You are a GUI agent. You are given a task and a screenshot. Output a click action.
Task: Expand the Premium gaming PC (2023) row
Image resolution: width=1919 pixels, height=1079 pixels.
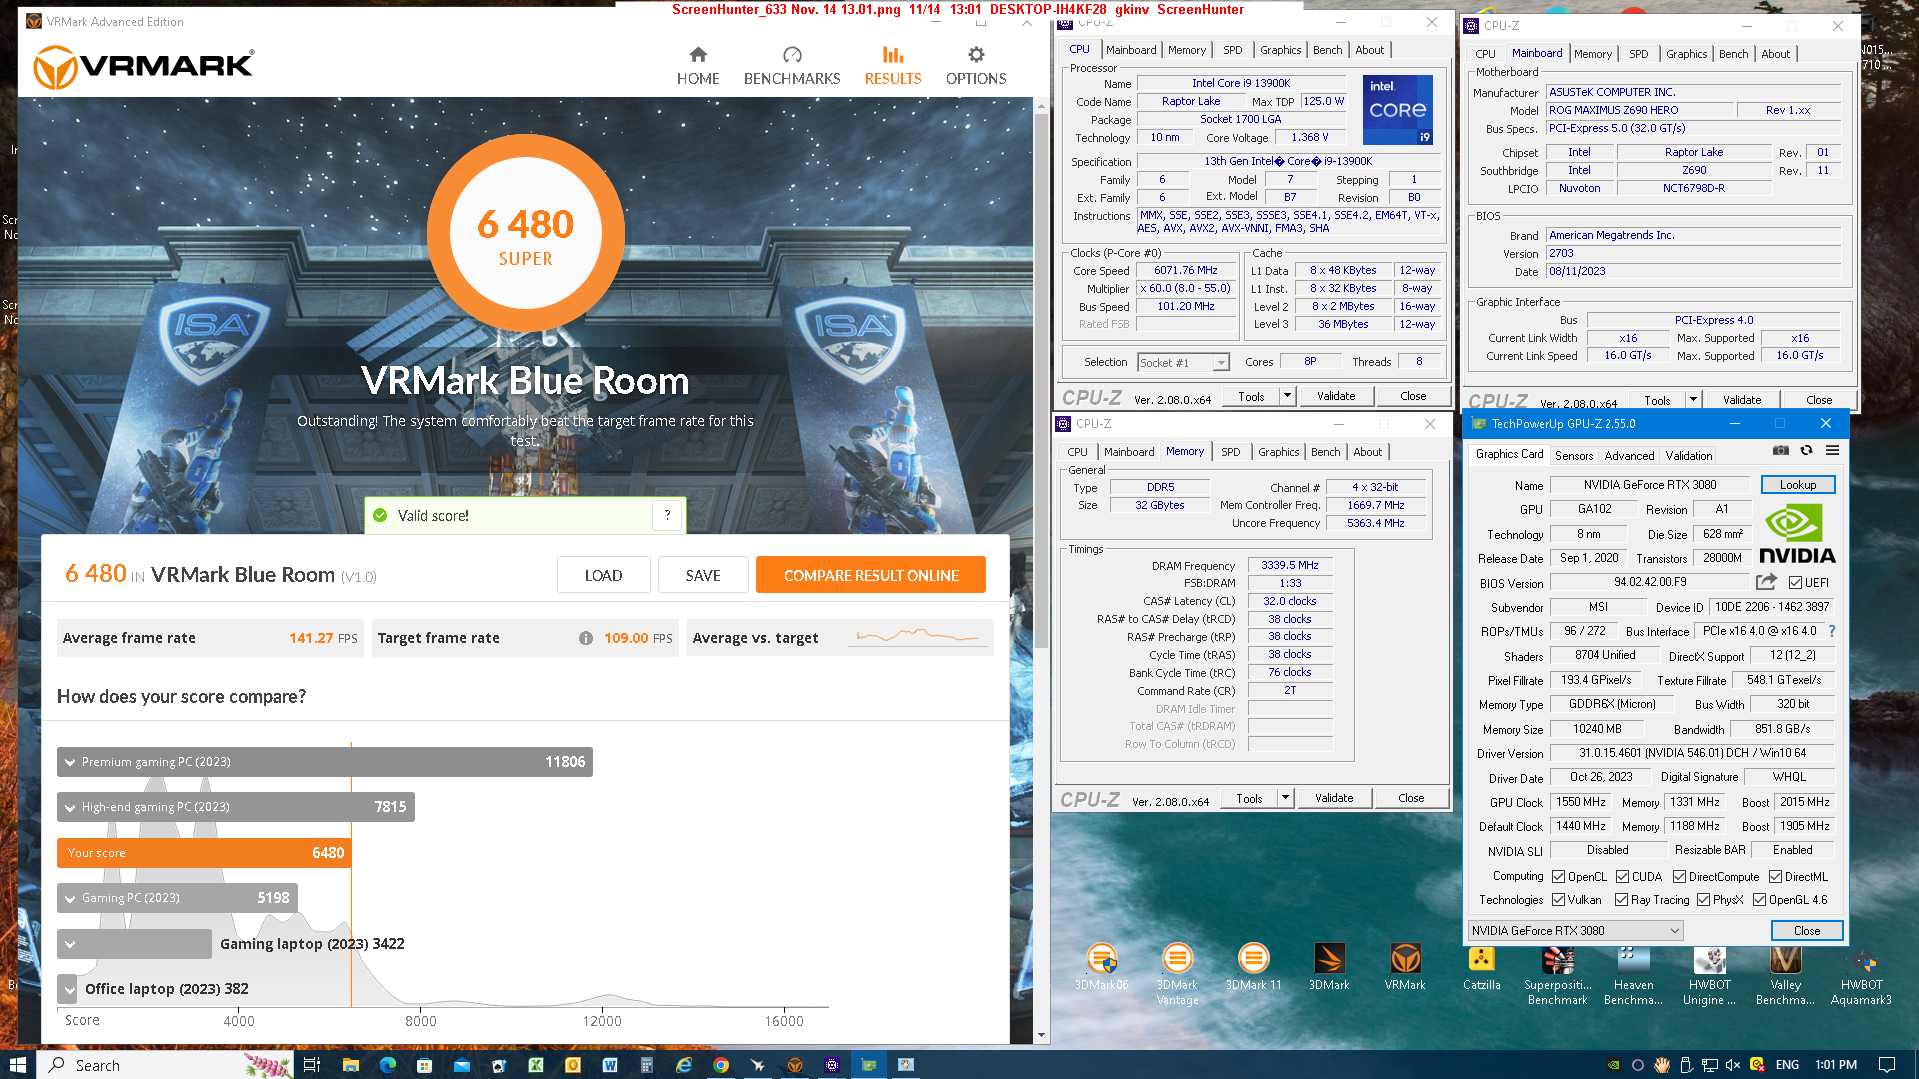coord(325,762)
